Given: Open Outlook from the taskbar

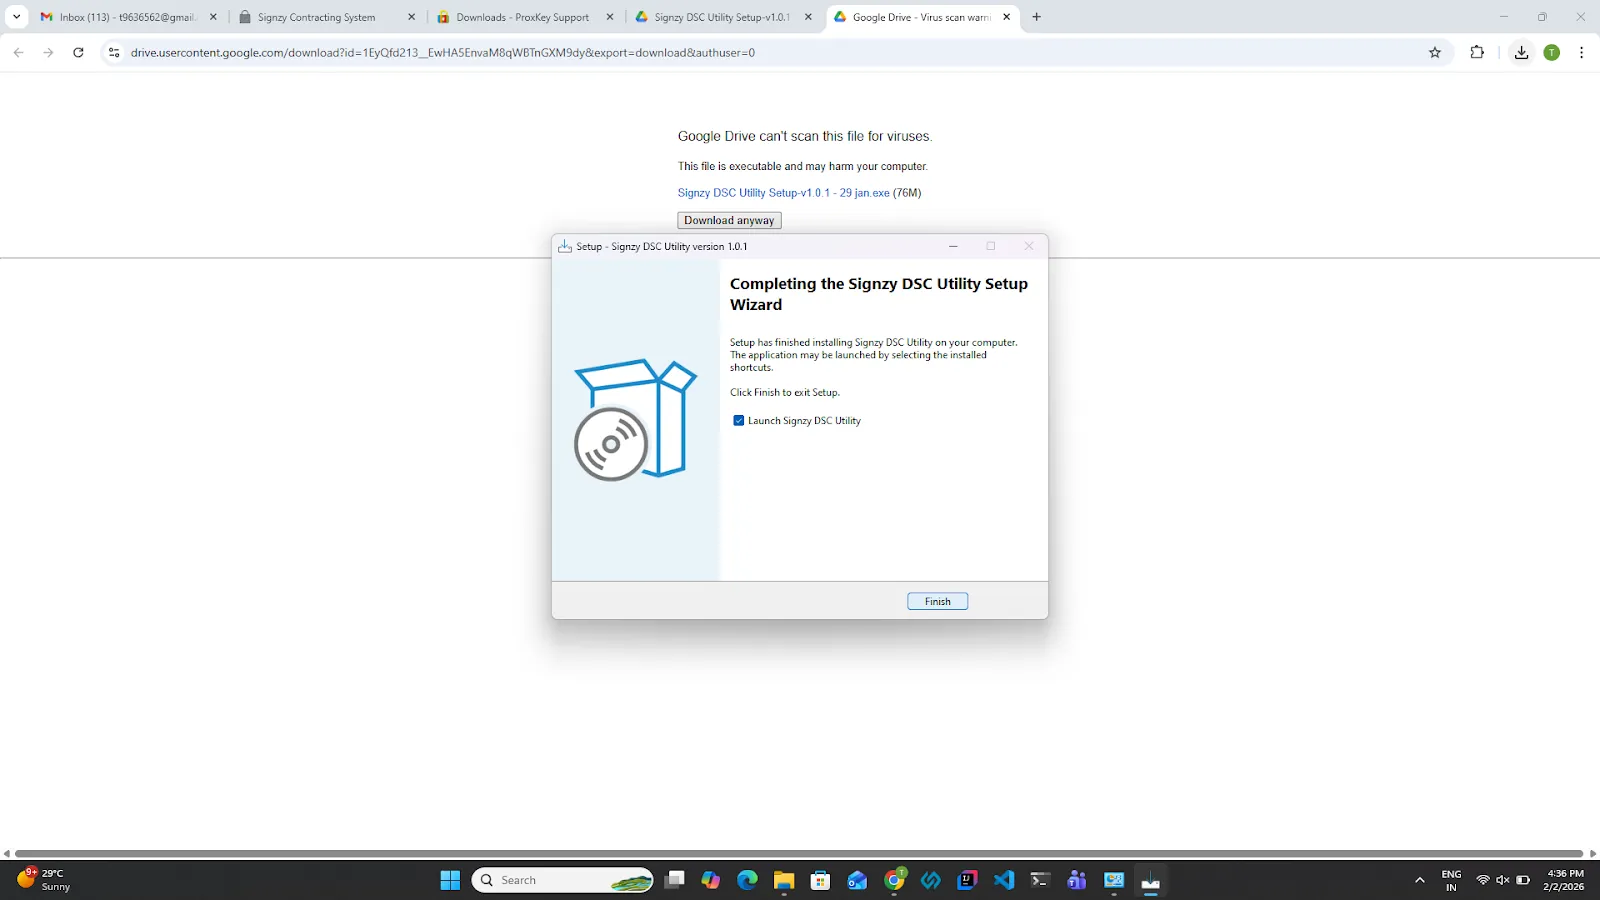Looking at the screenshot, I should (857, 880).
